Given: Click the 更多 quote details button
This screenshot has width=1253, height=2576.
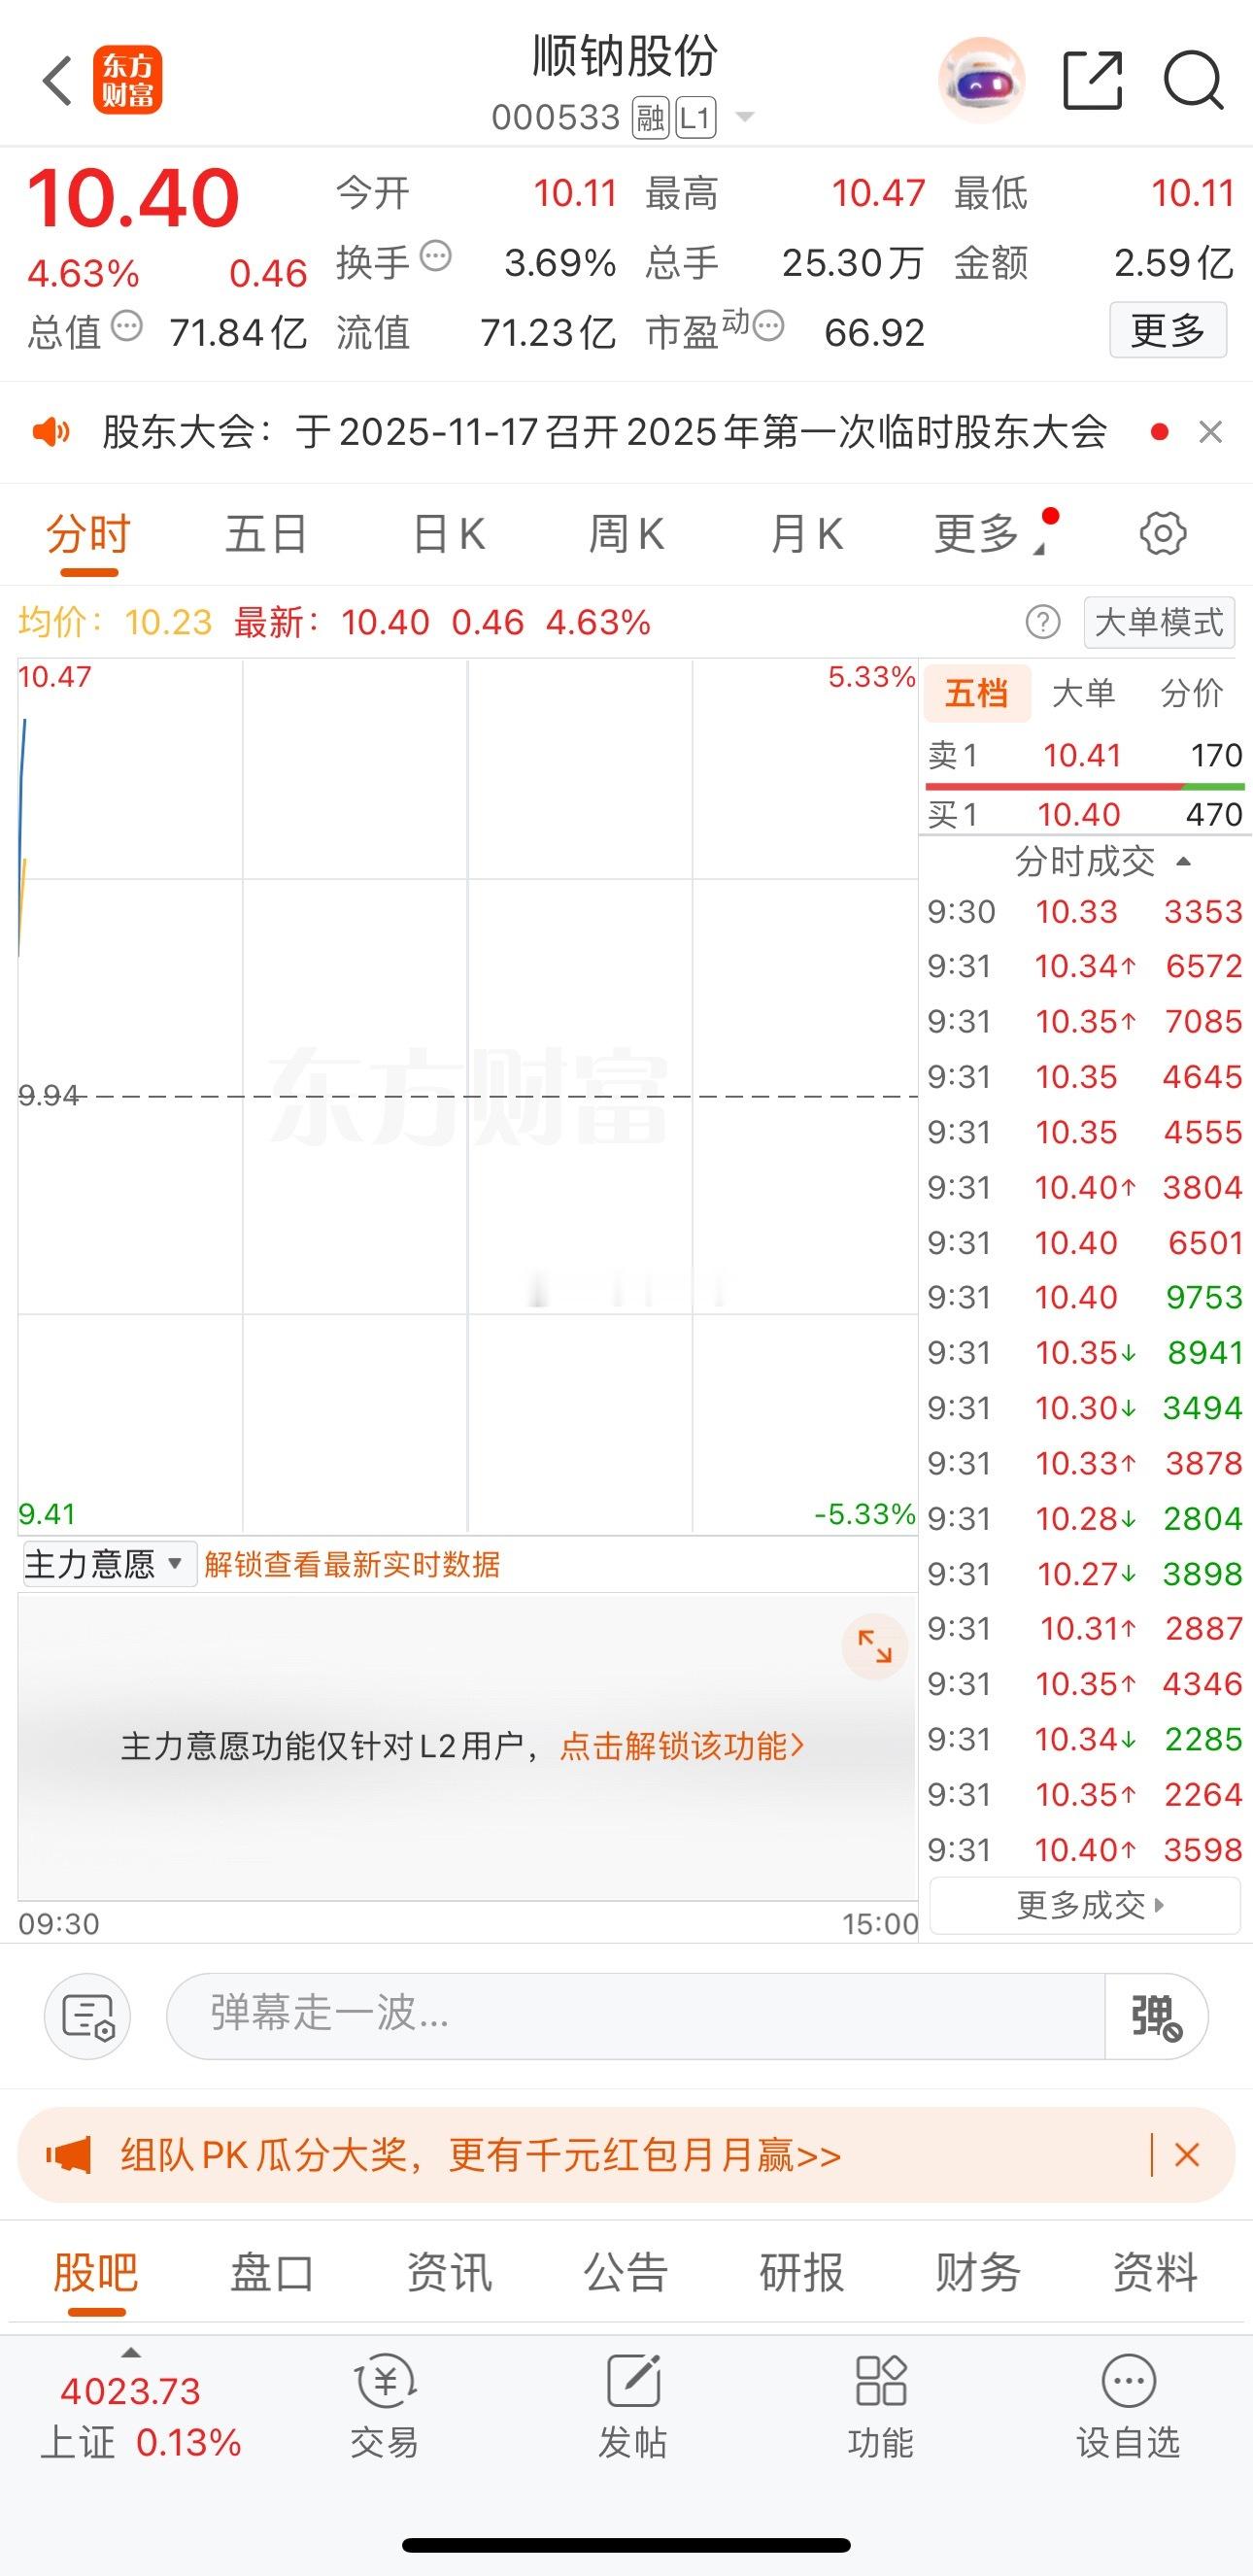Looking at the screenshot, I should [x=1168, y=330].
